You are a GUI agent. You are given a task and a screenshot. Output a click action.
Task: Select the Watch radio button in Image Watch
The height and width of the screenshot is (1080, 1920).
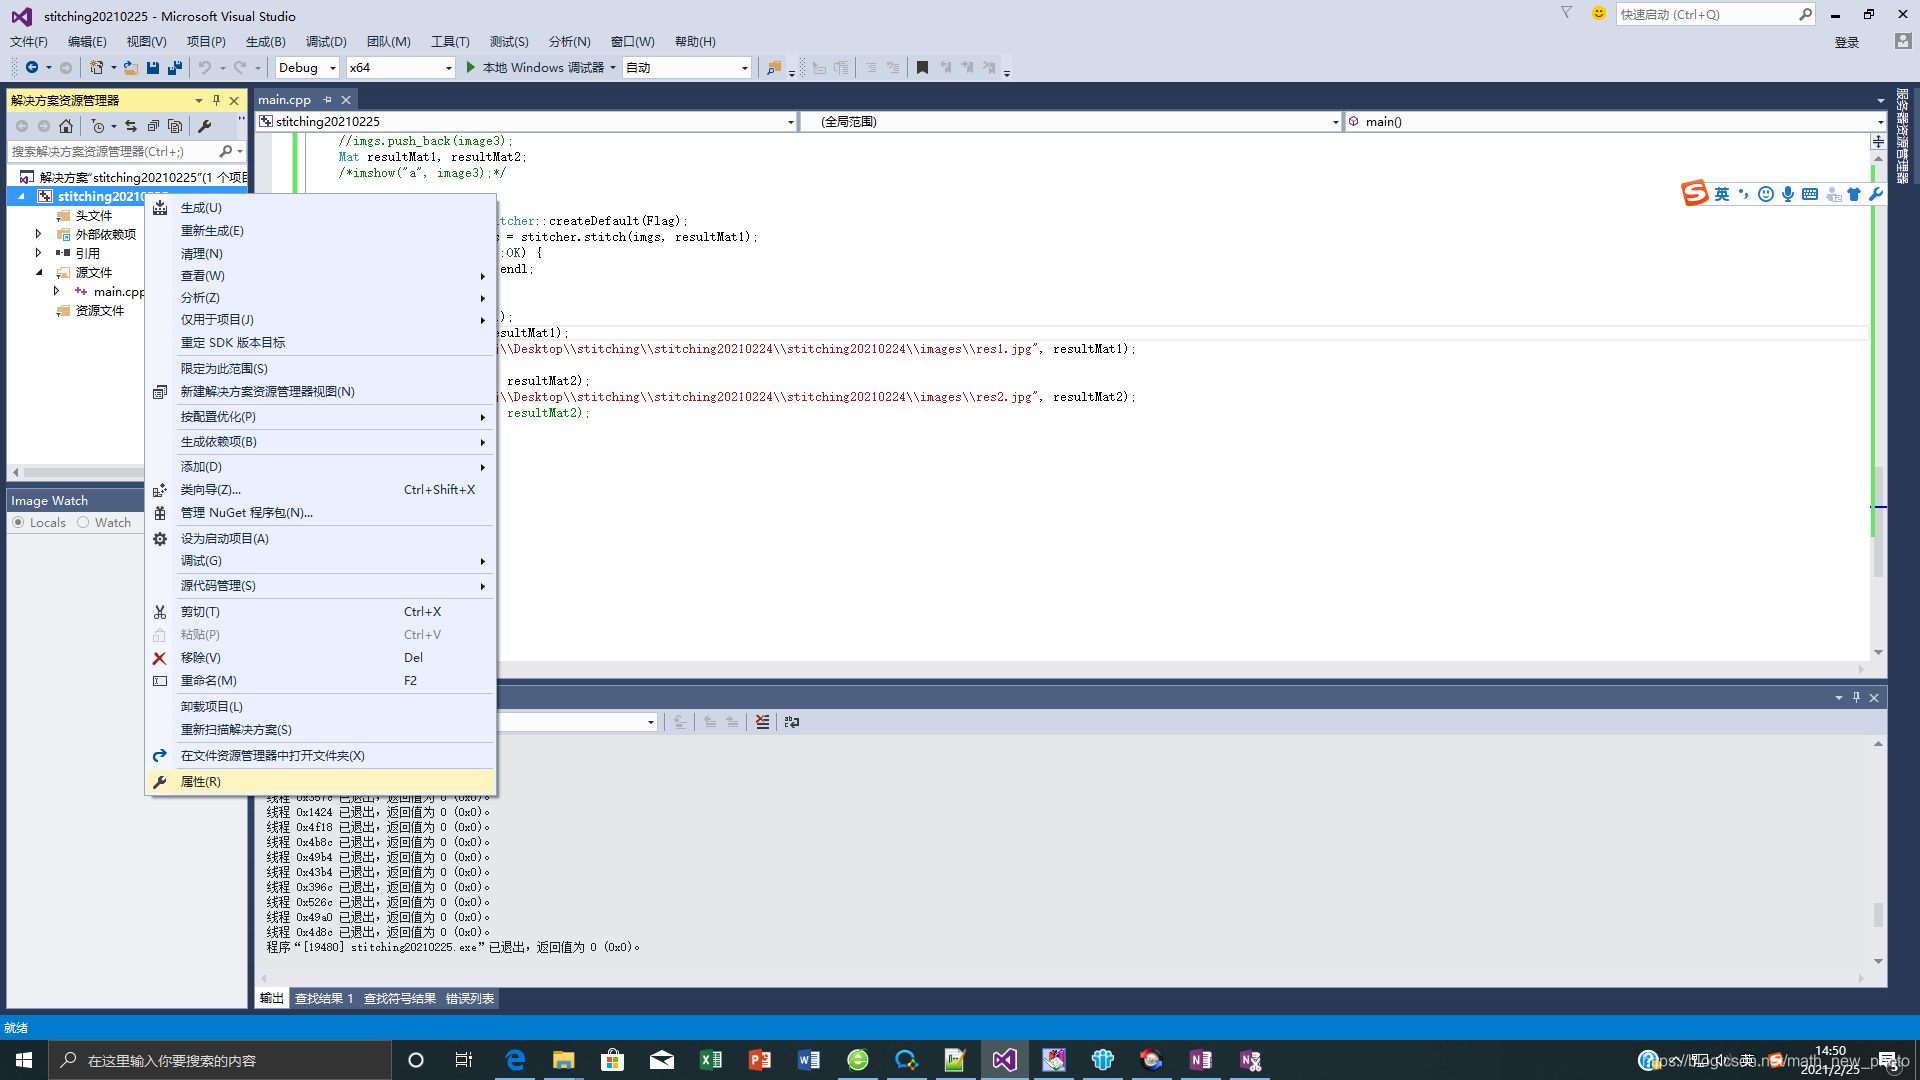[x=83, y=523]
